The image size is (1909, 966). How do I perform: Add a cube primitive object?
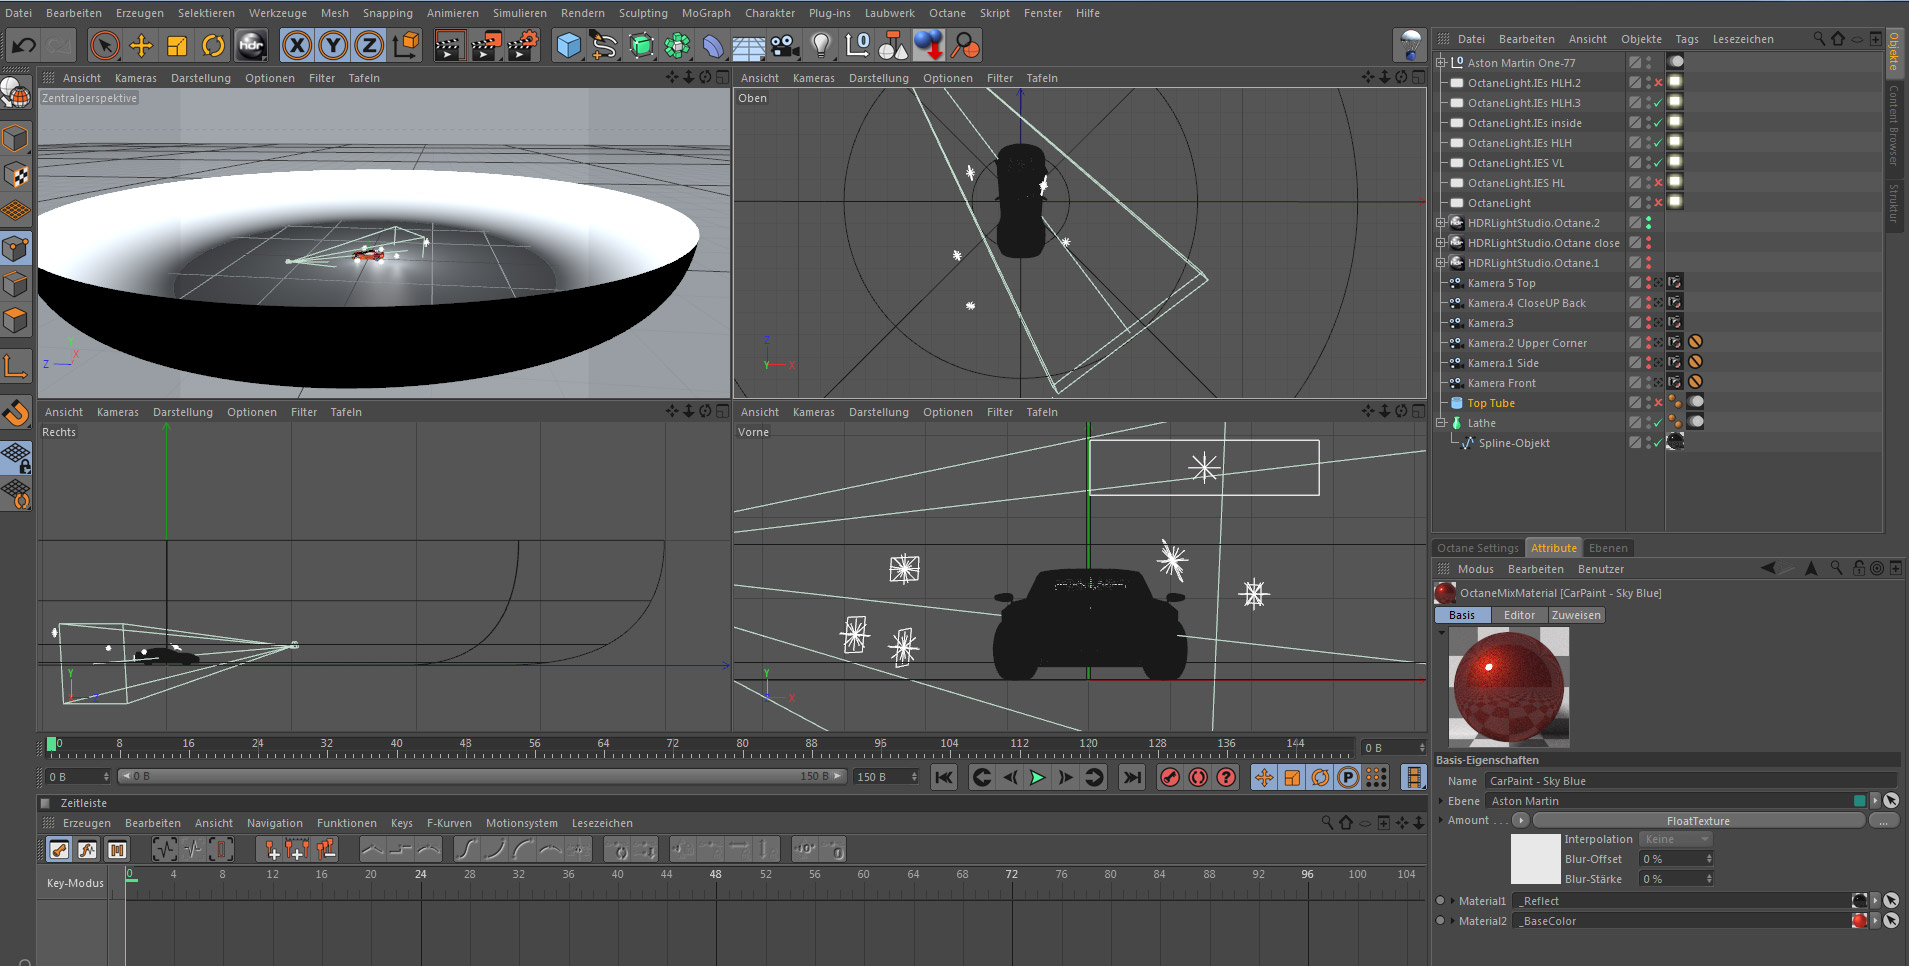point(568,45)
